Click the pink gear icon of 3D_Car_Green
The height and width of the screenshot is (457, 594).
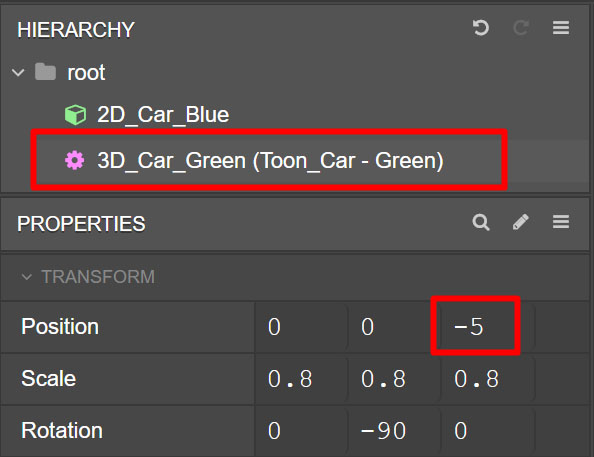pos(75,160)
